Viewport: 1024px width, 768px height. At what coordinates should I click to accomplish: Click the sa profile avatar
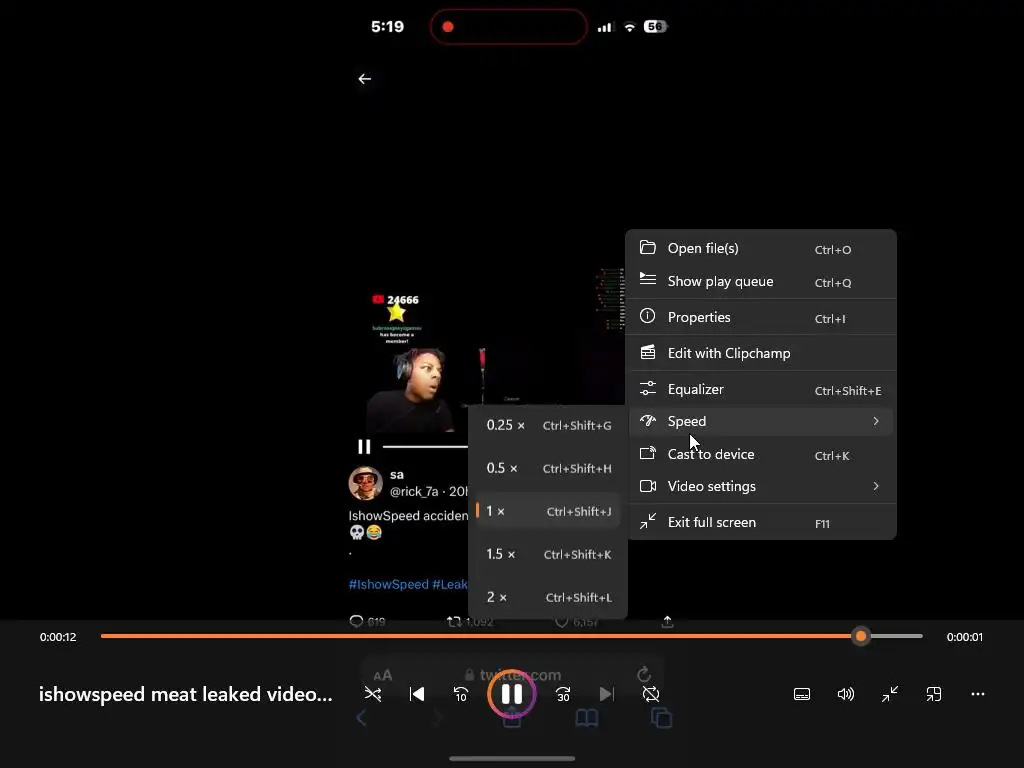(x=365, y=483)
